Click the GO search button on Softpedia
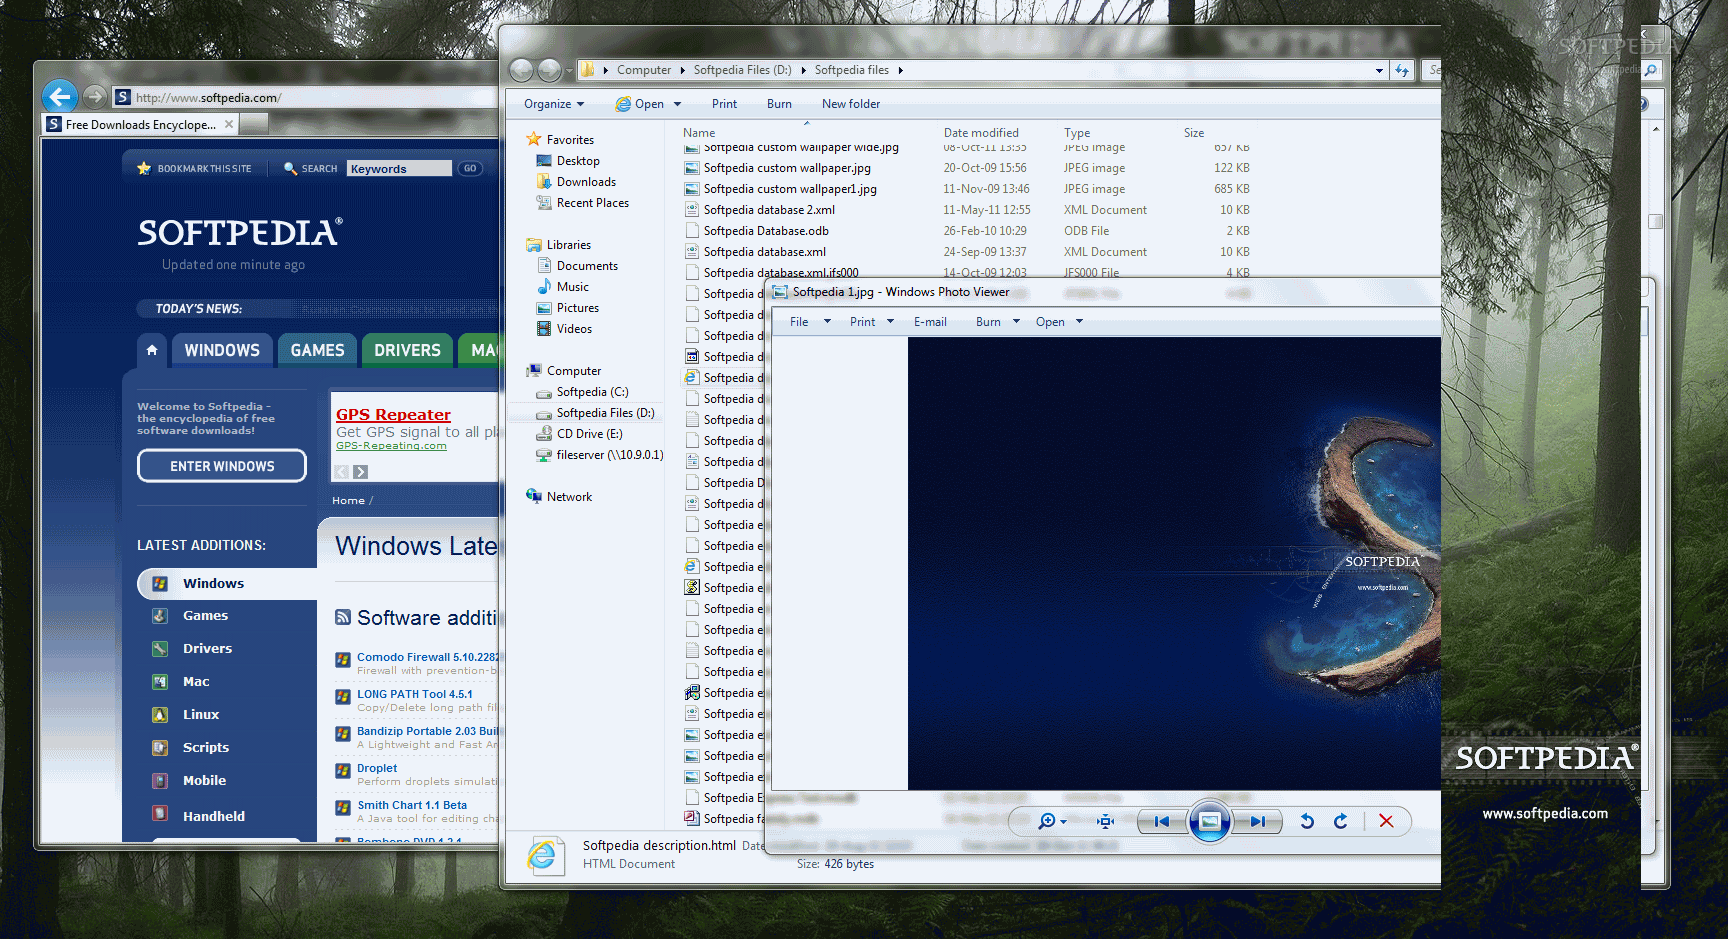 pos(470,168)
